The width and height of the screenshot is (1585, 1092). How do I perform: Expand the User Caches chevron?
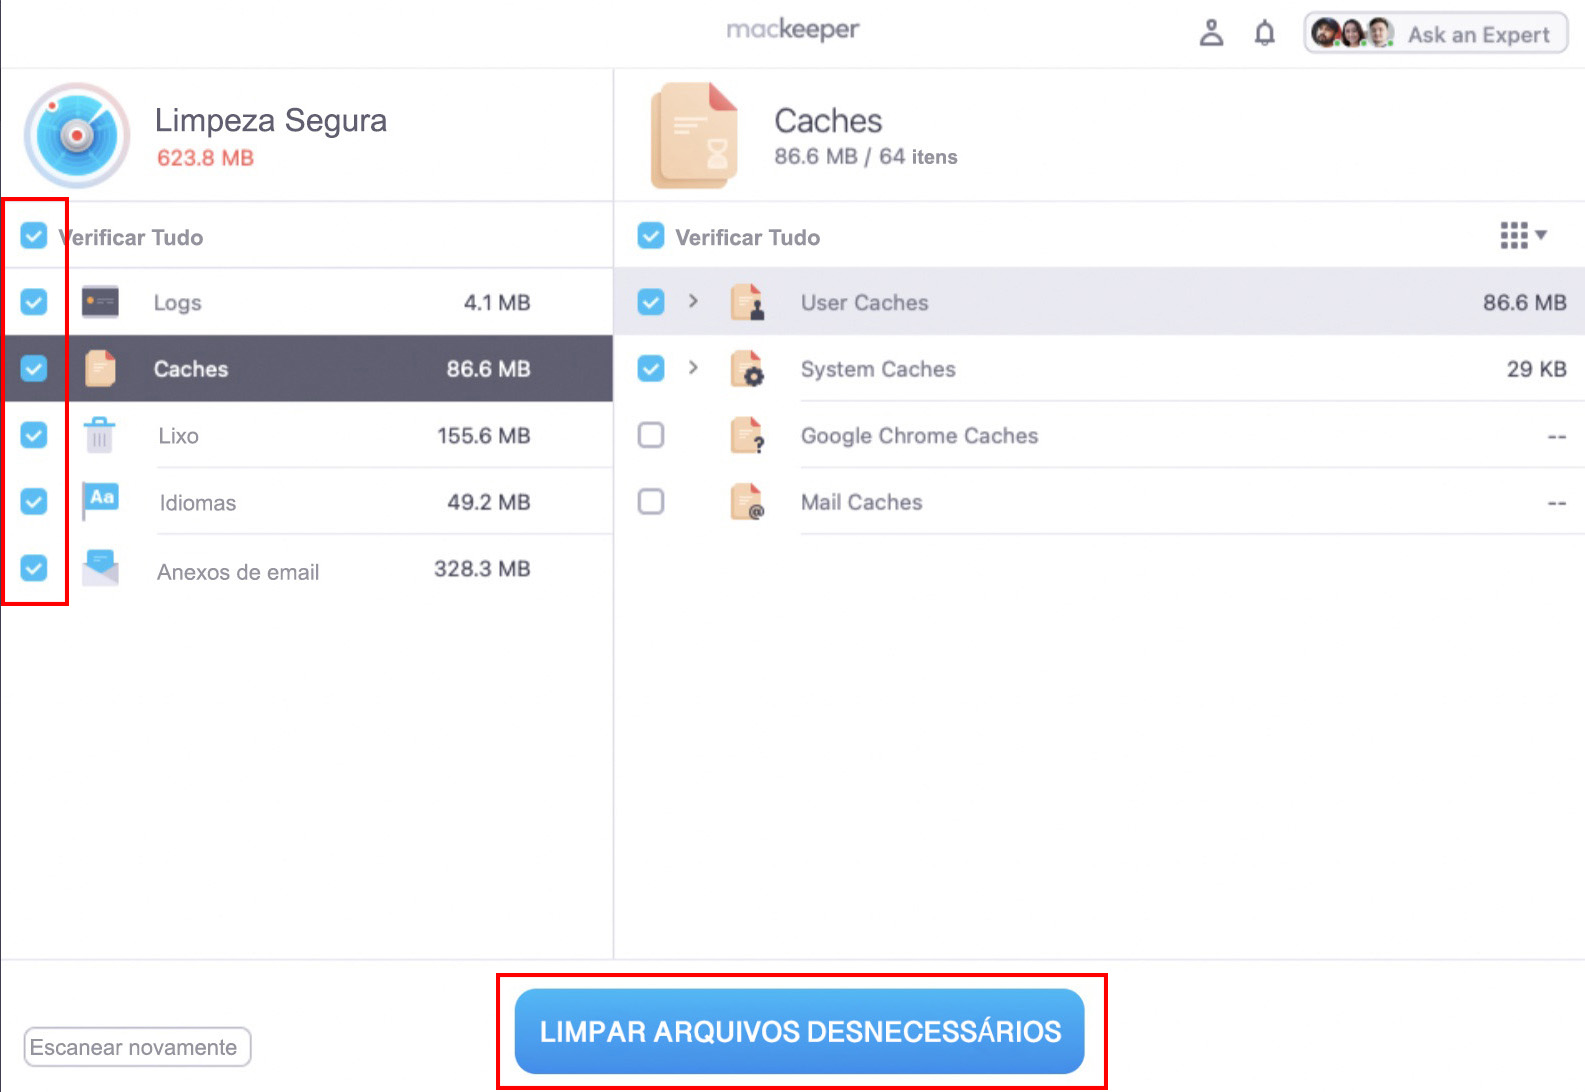coord(693,301)
